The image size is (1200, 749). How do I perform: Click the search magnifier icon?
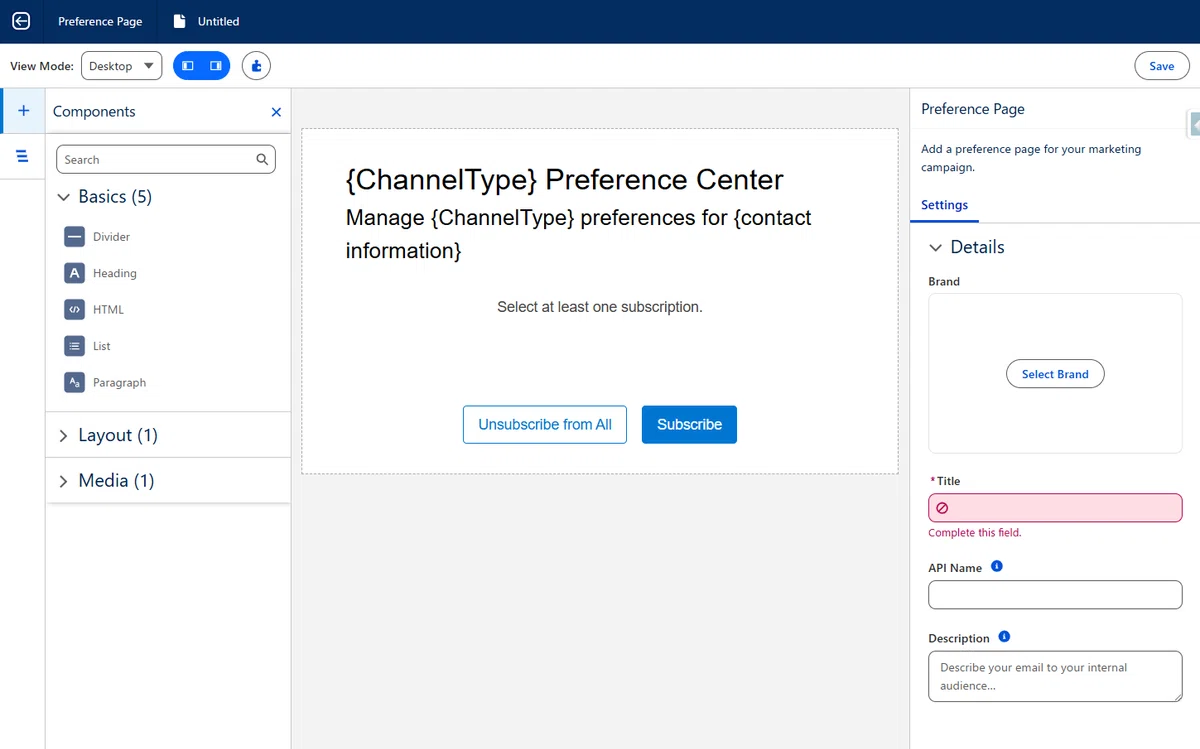coord(262,159)
